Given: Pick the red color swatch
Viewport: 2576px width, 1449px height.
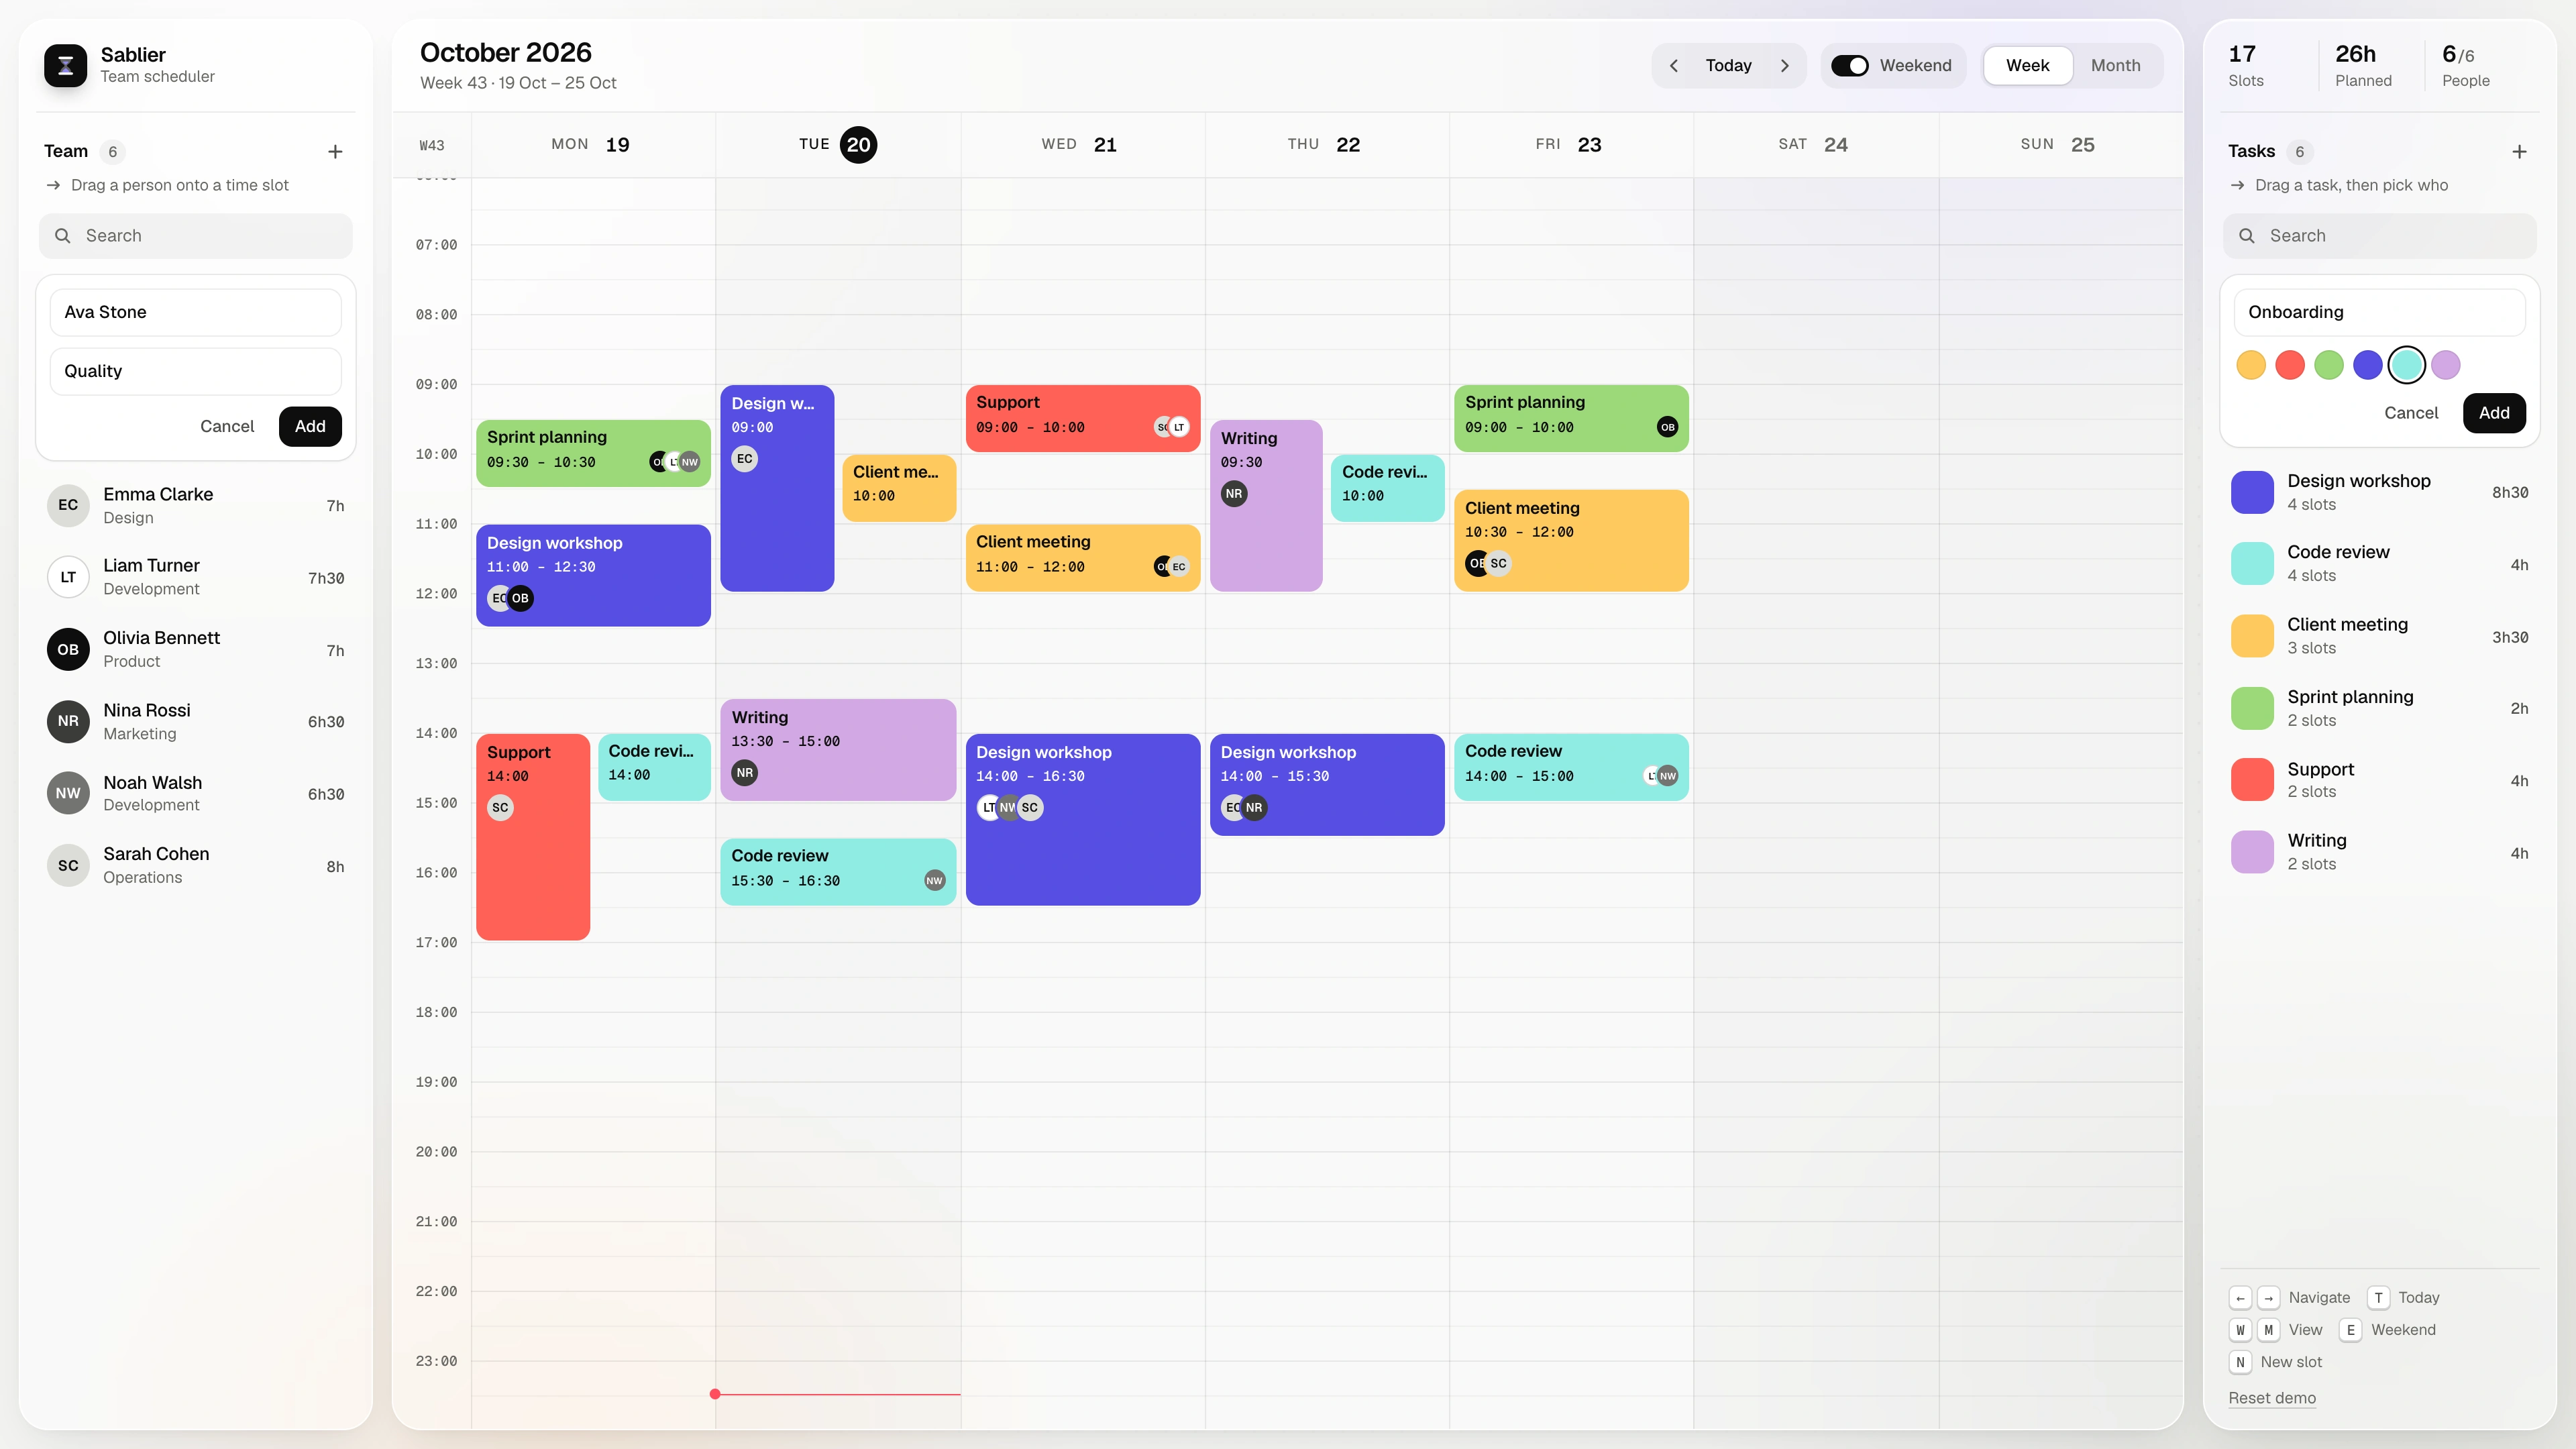Looking at the screenshot, I should pyautogui.click(x=2290, y=365).
